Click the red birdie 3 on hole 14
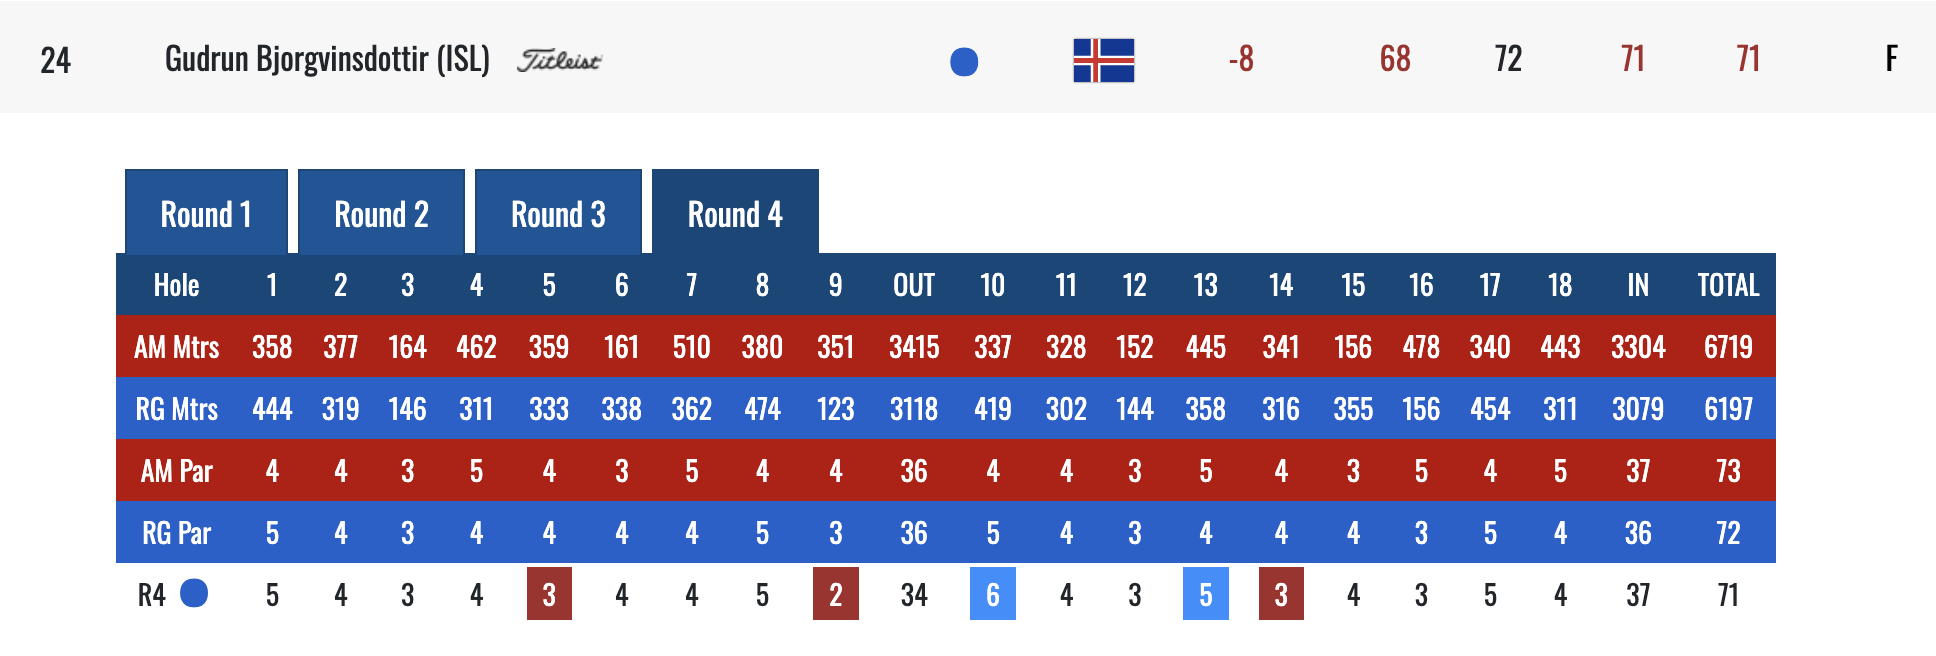This screenshot has width=1936, height=656. click(1281, 595)
